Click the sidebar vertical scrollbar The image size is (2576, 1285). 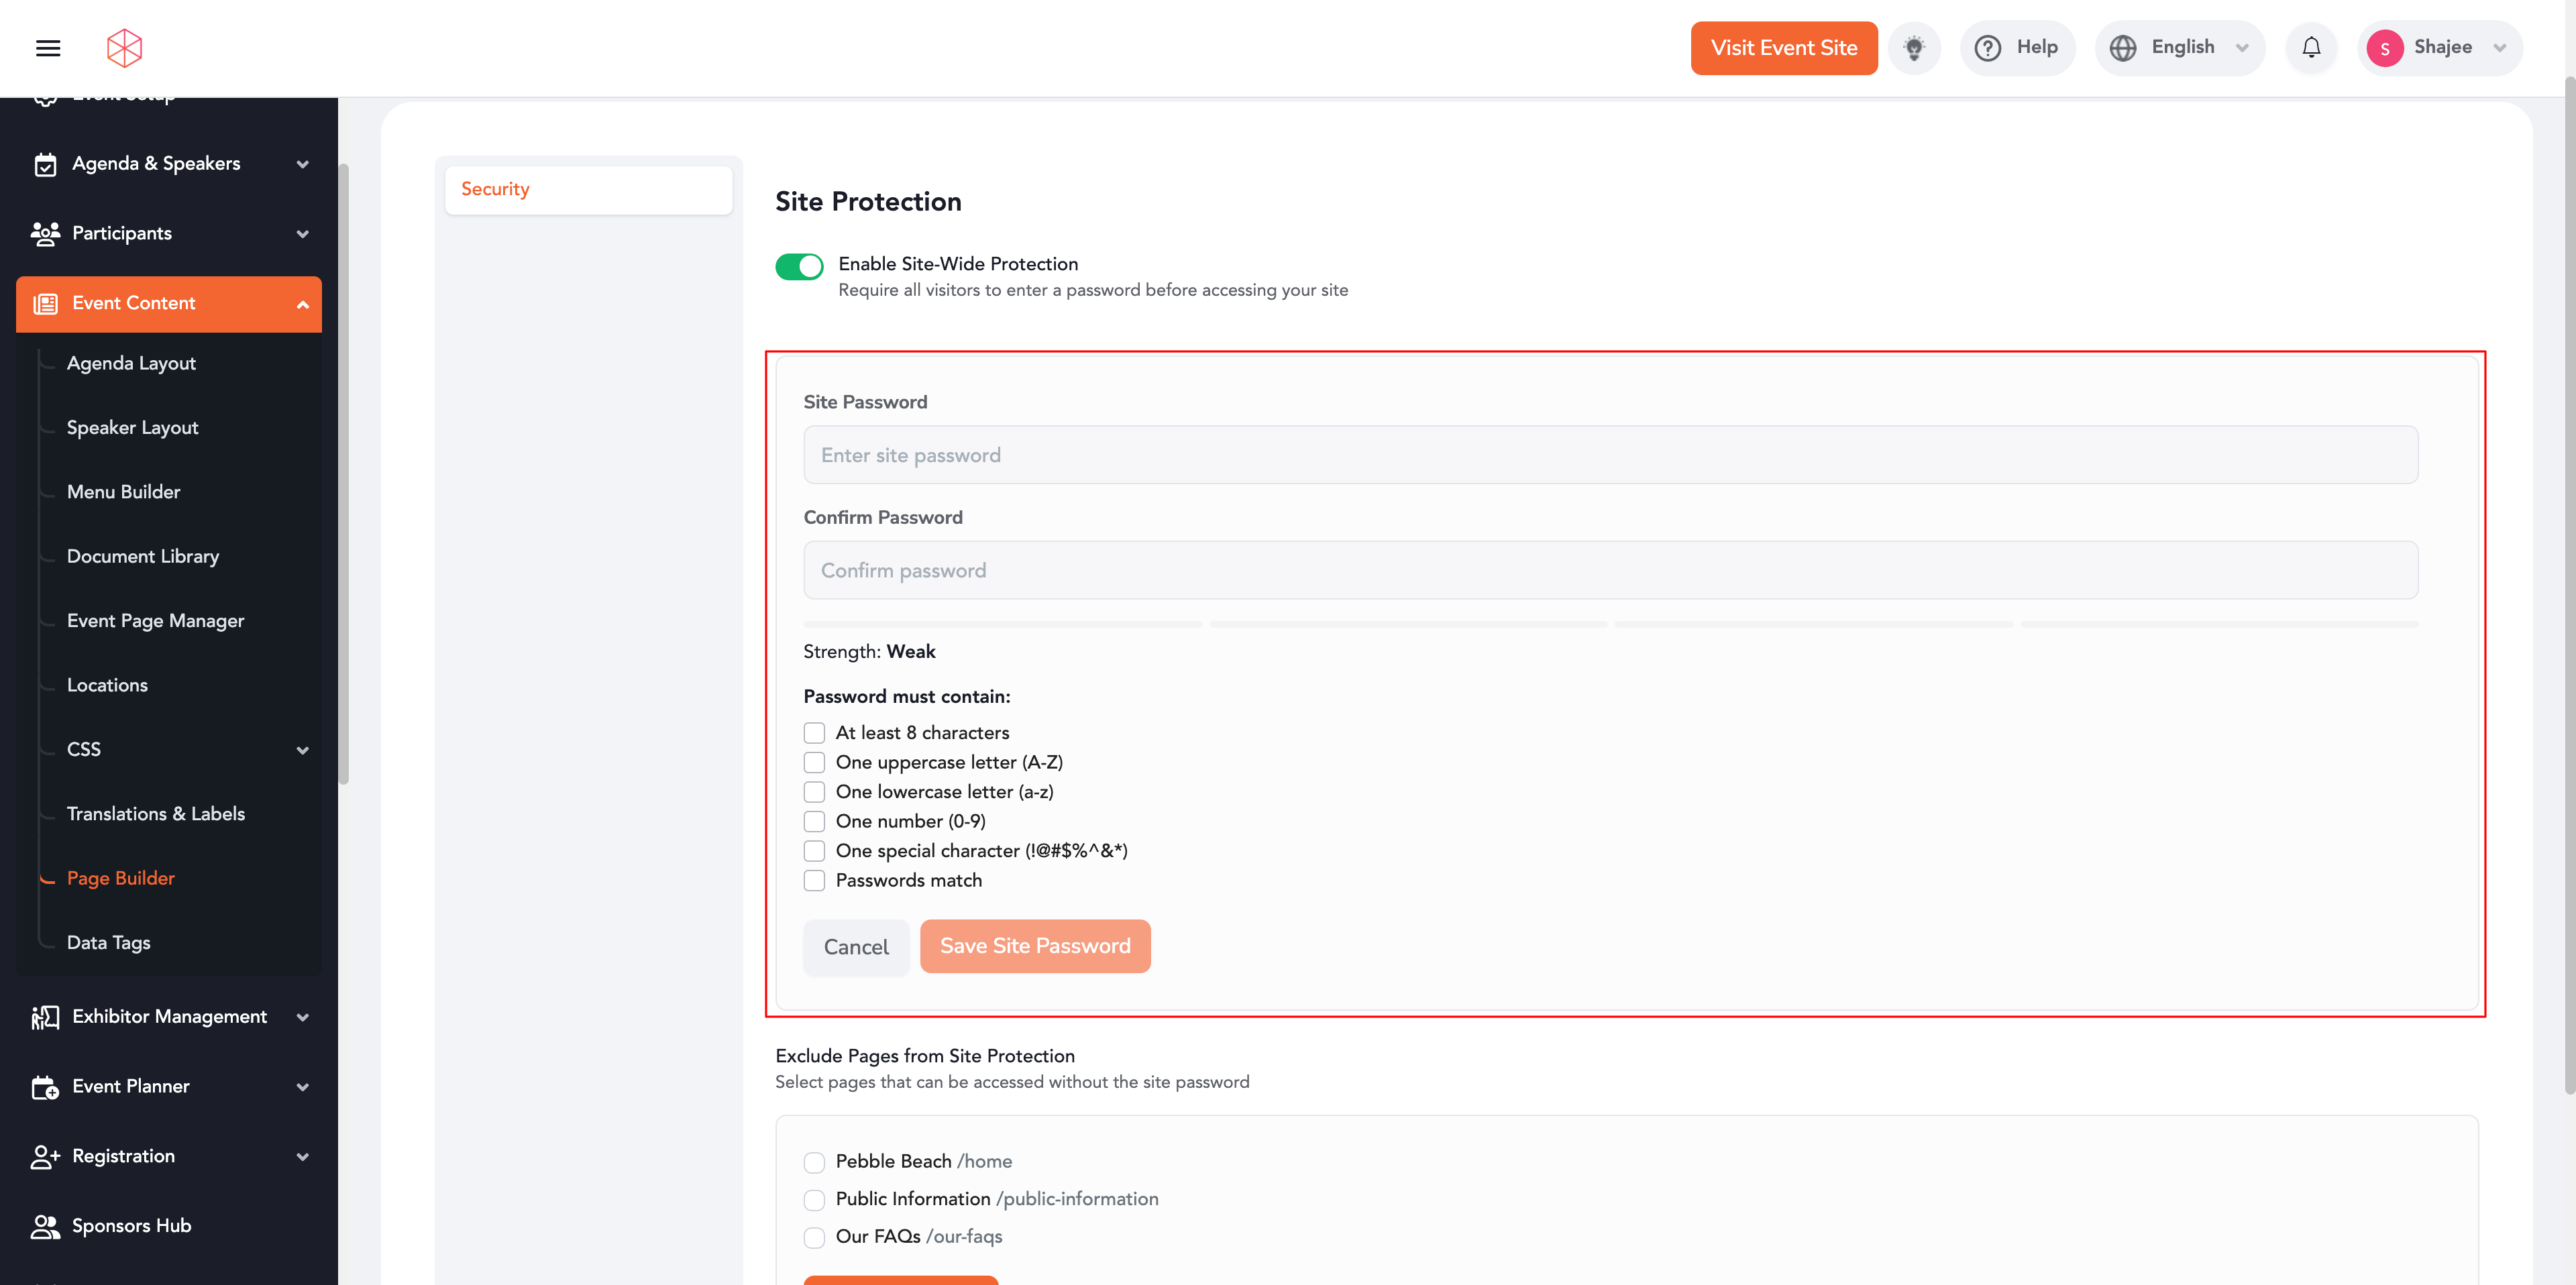pyautogui.click(x=344, y=475)
